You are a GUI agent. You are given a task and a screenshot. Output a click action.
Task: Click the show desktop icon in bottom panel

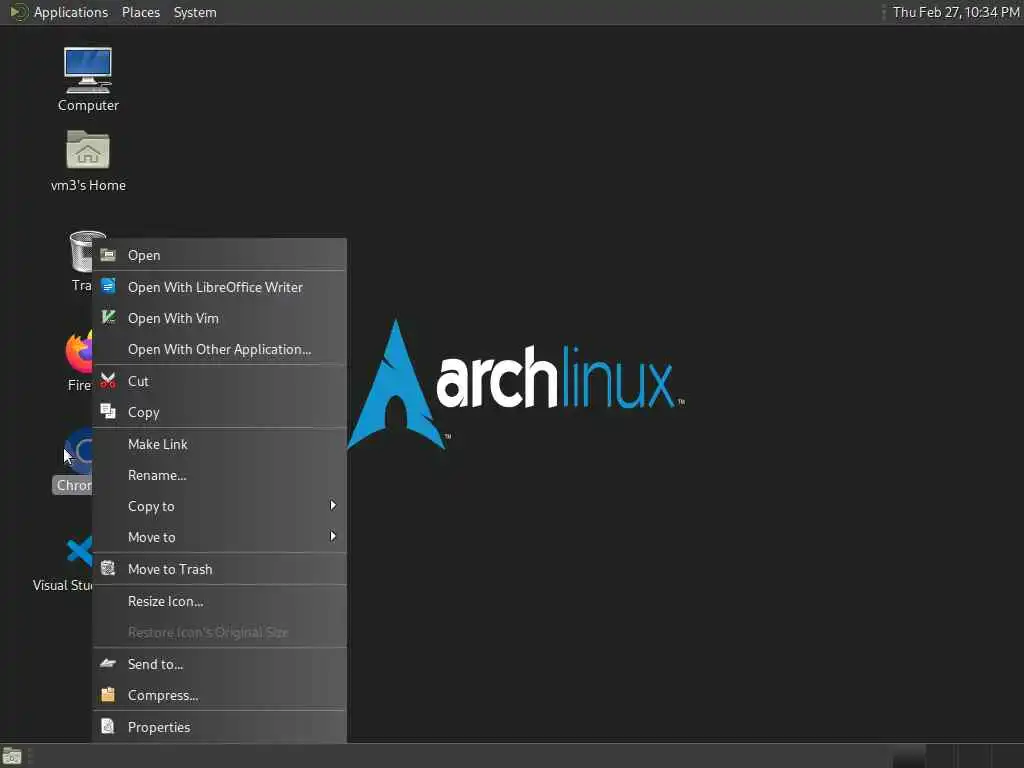coord(12,757)
